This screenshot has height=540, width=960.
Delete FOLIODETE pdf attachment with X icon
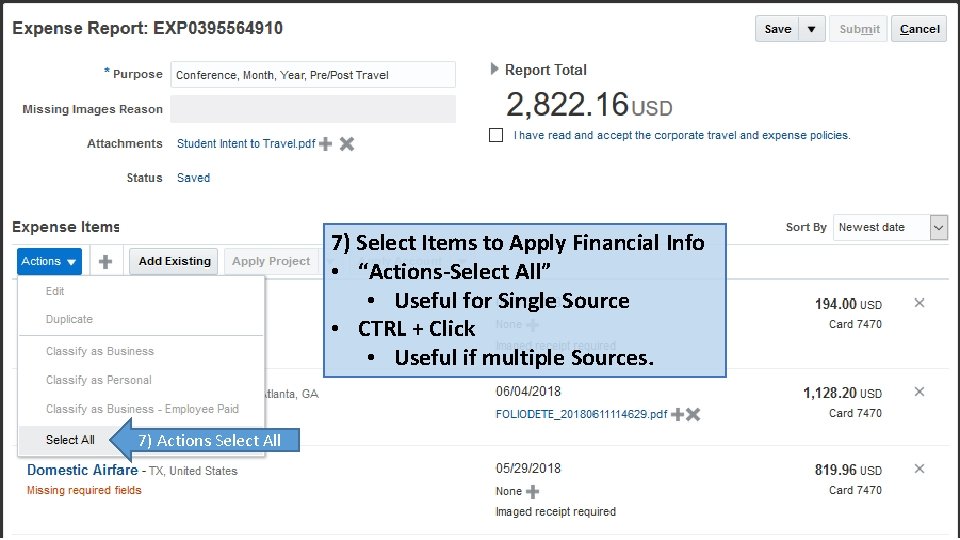tap(692, 414)
